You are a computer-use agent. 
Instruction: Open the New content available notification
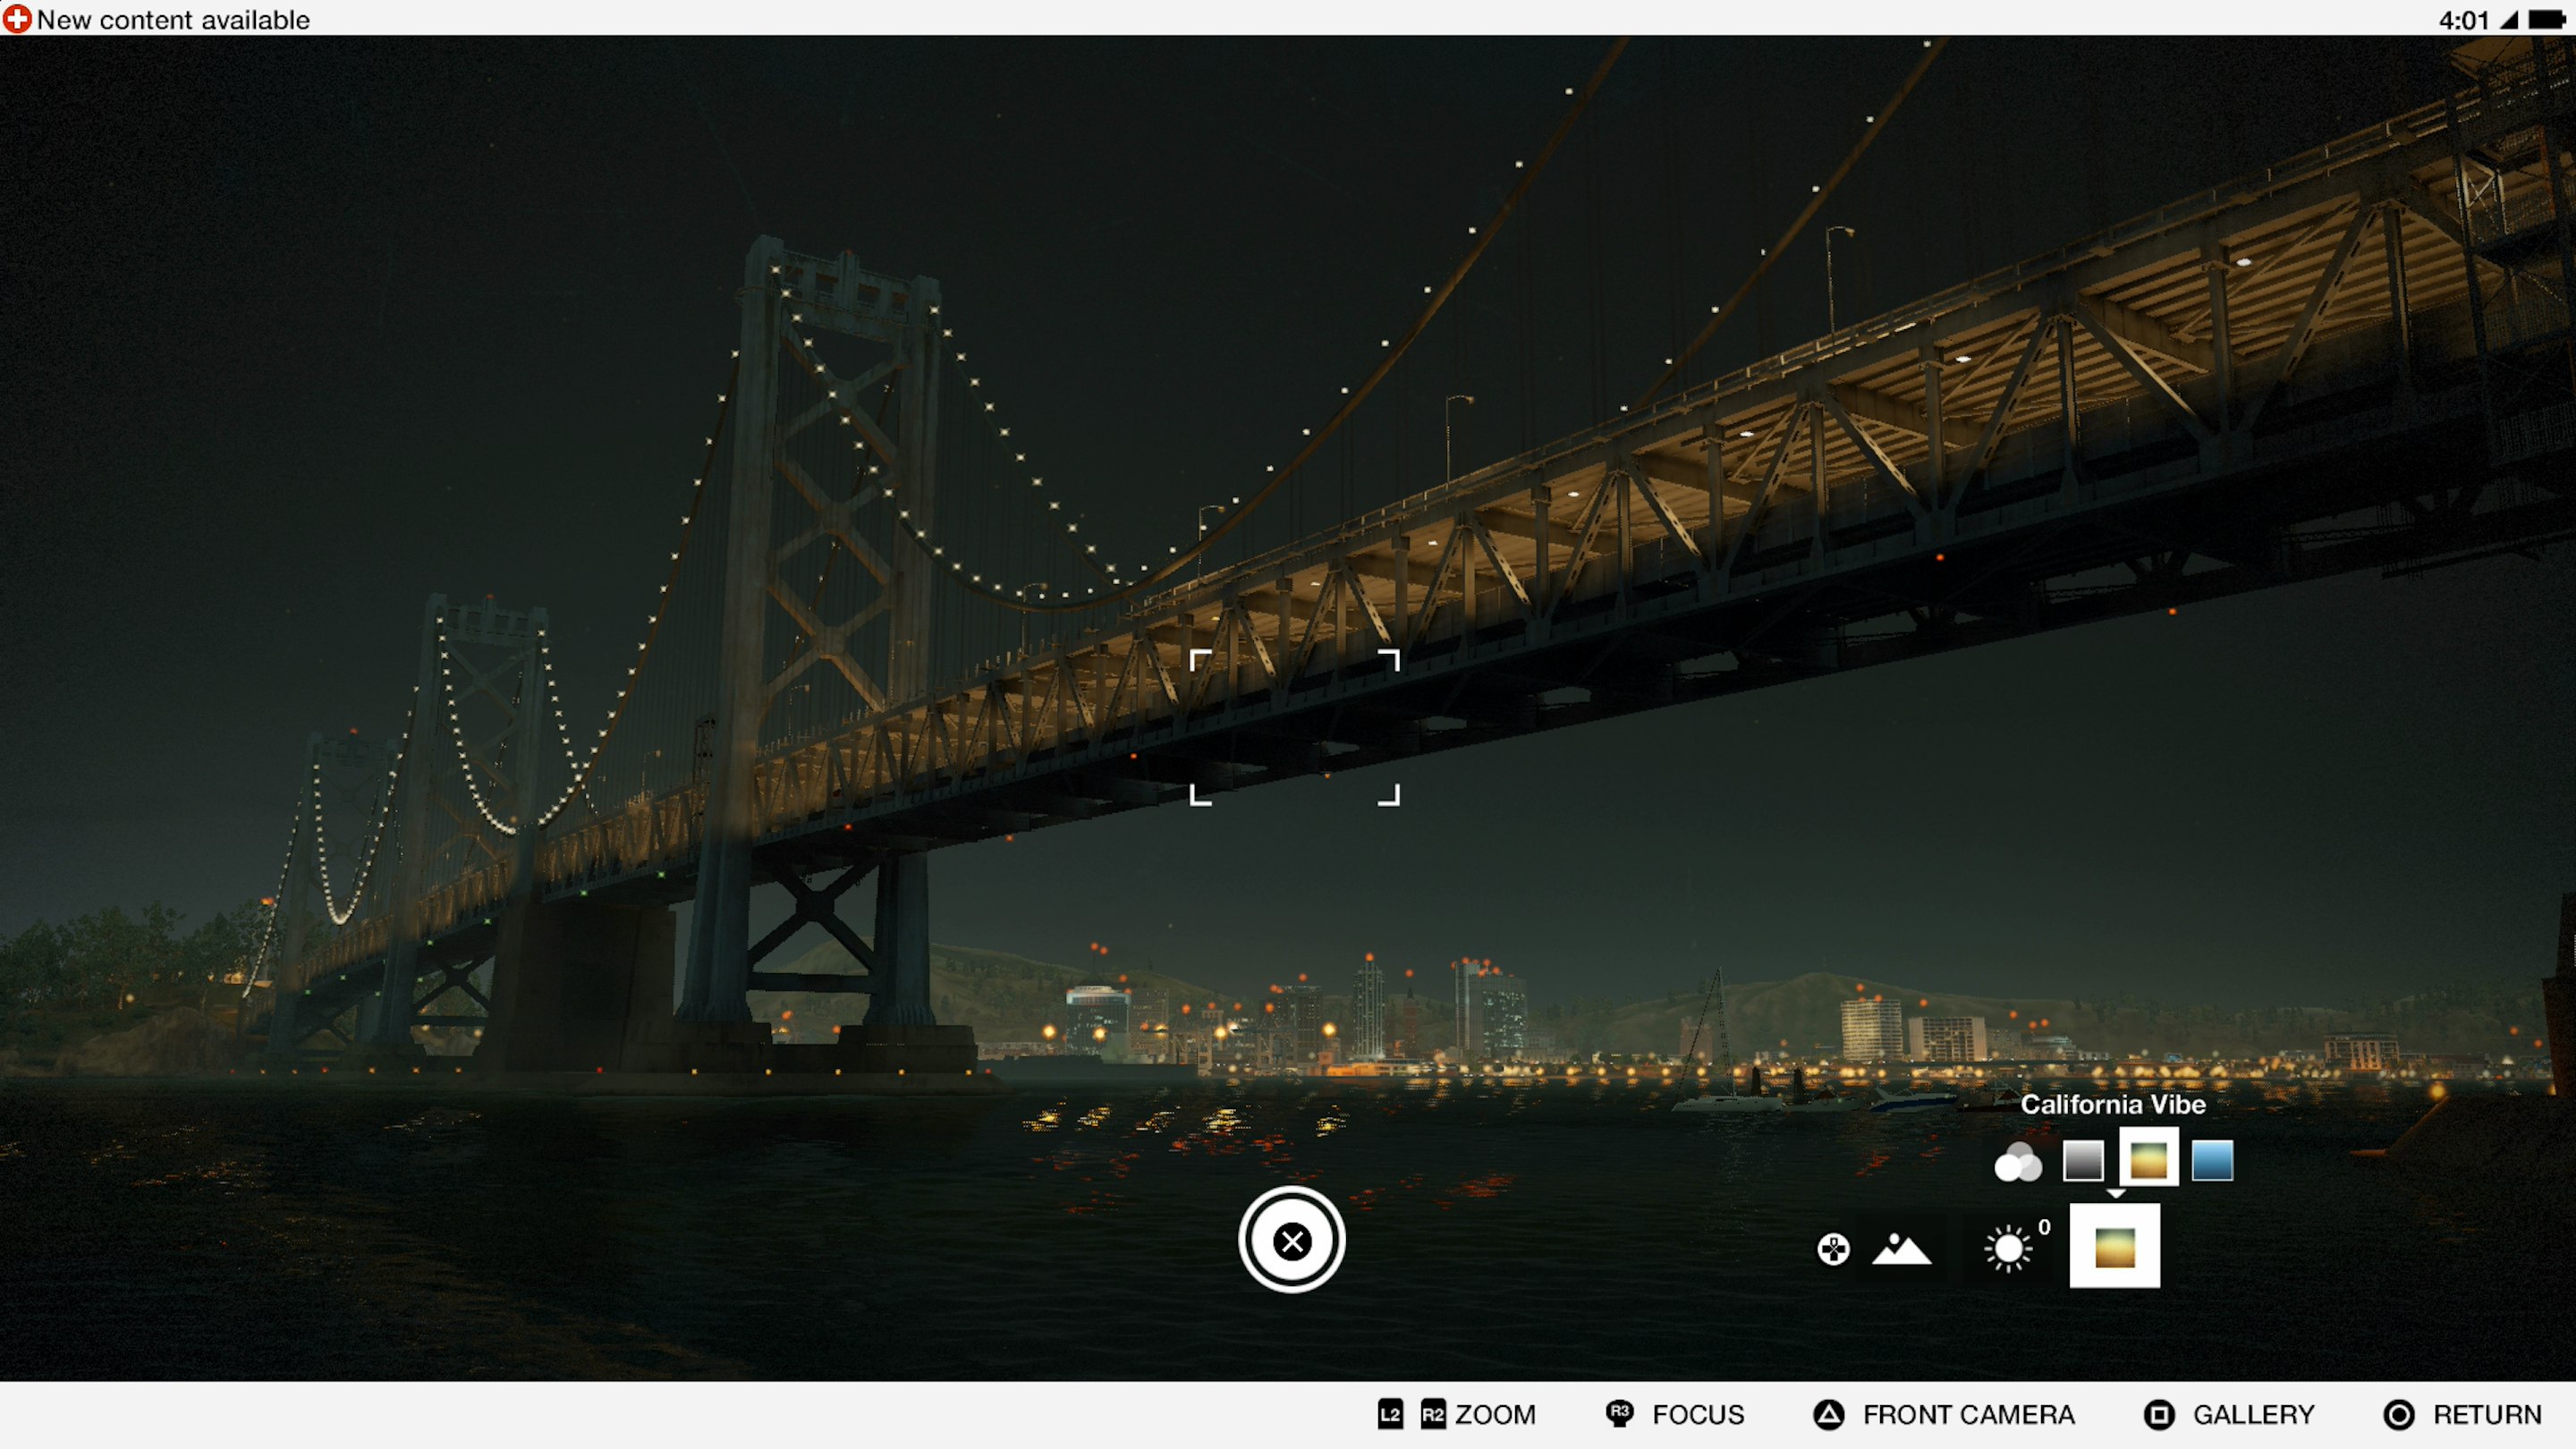pyautogui.click(x=173, y=20)
